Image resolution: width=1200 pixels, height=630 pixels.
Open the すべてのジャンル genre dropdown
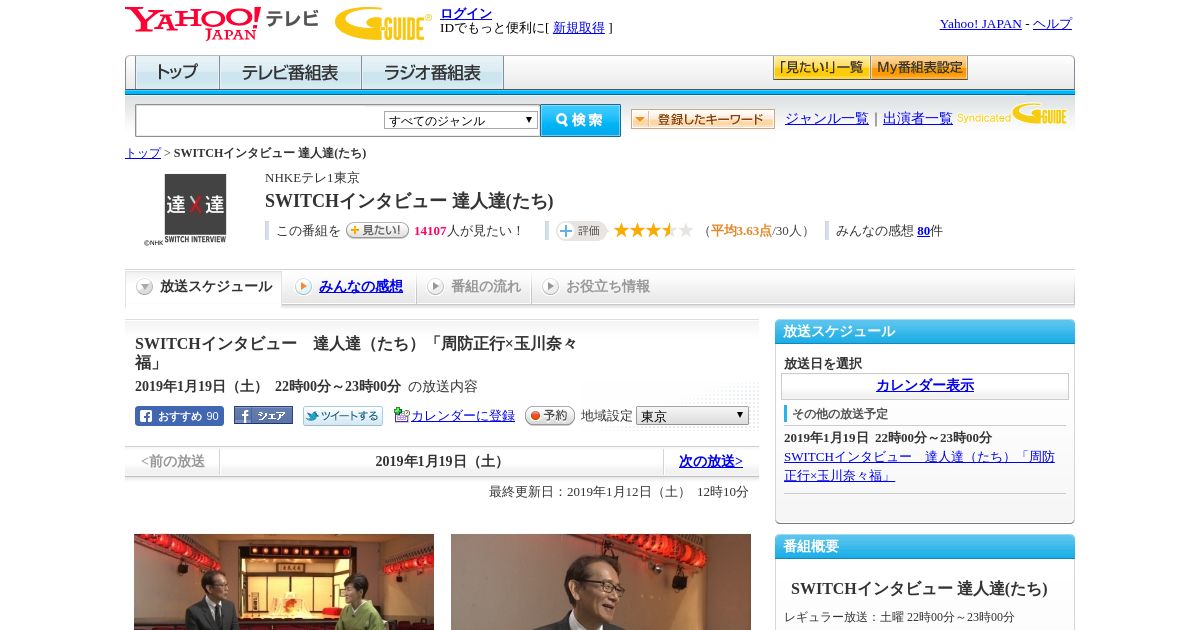click(x=461, y=120)
